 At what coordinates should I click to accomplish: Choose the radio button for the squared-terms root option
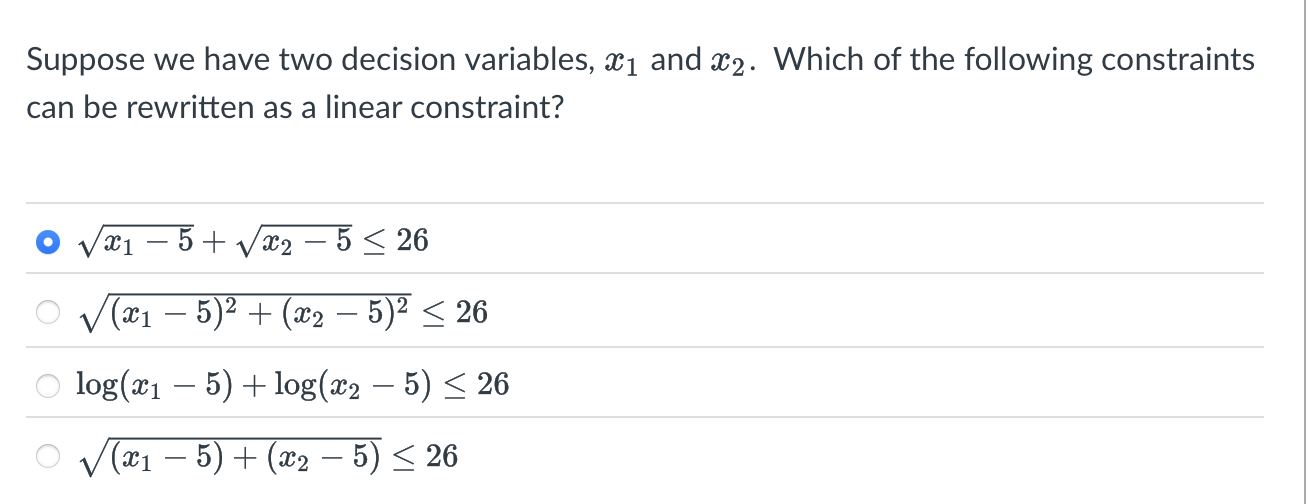pos(47,313)
